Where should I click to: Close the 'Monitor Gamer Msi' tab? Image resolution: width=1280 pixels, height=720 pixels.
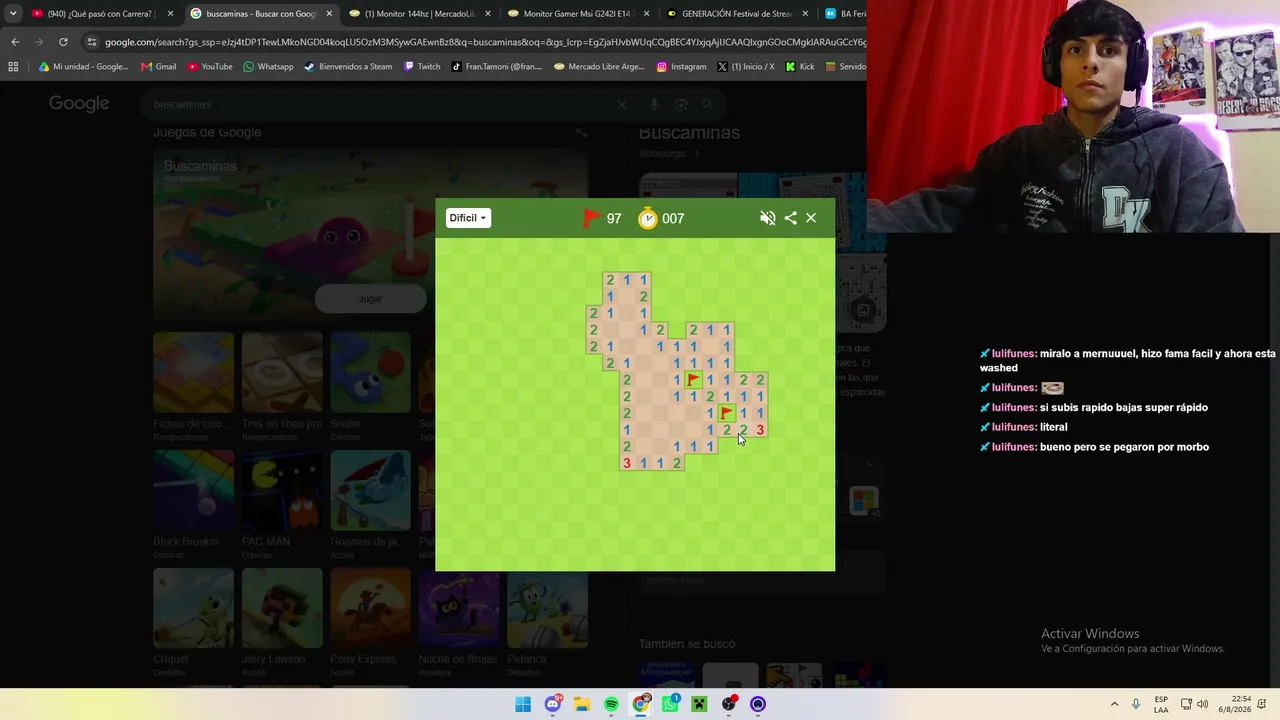[647, 14]
